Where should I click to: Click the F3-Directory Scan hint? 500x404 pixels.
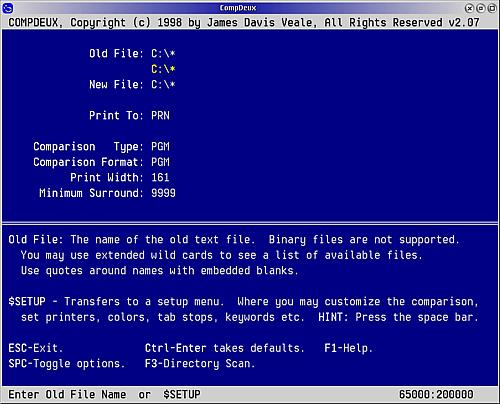click(x=200, y=363)
